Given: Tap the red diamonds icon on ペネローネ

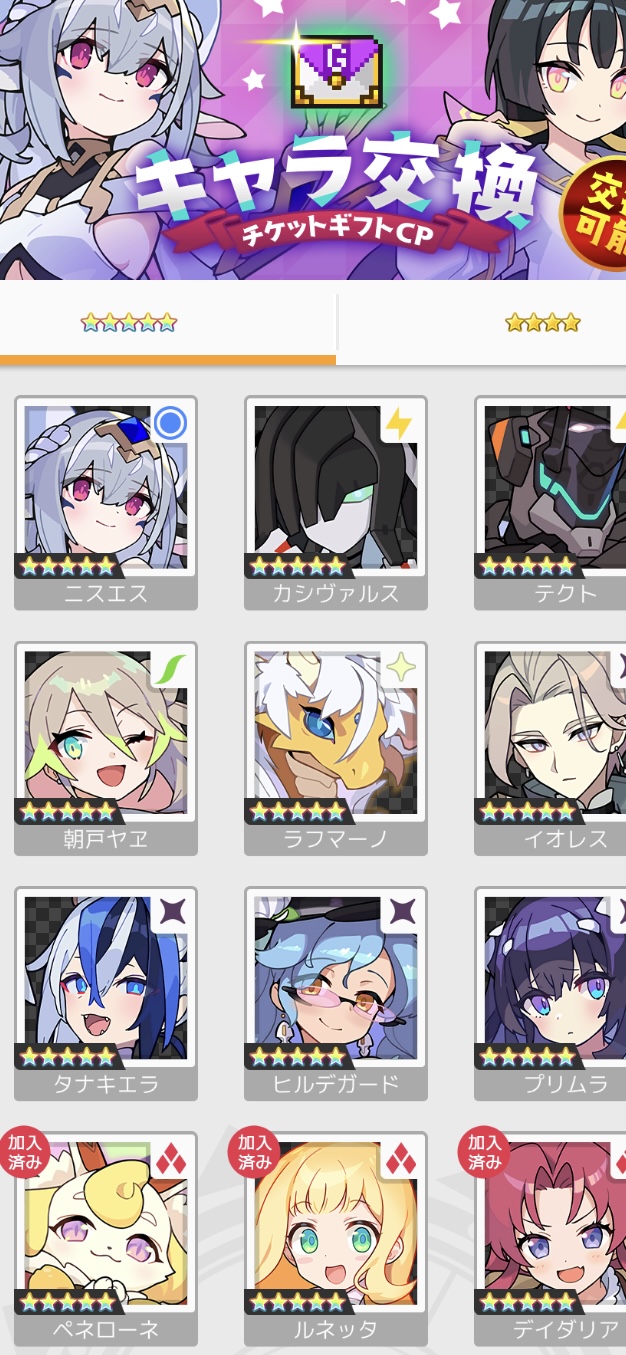Looking at the screenshot, I should tap(171, 1158).
